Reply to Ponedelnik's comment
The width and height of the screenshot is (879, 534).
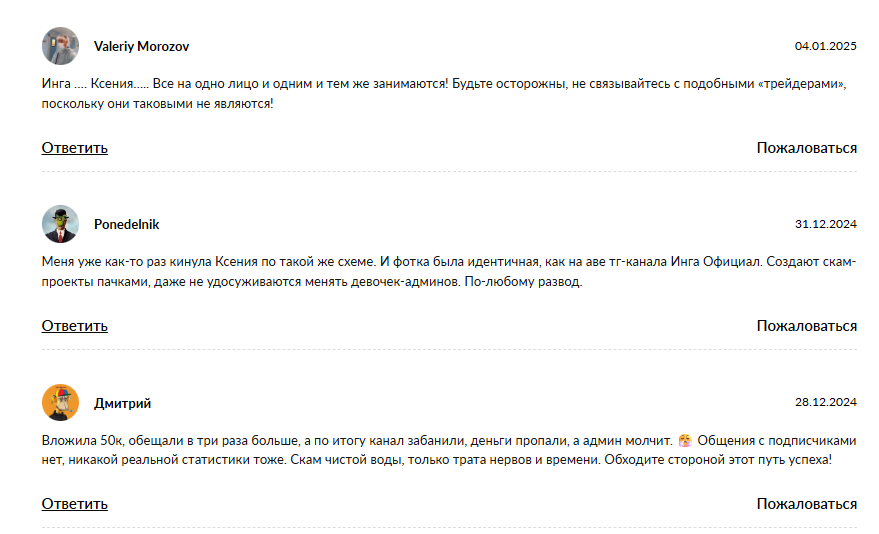(75, 326)
